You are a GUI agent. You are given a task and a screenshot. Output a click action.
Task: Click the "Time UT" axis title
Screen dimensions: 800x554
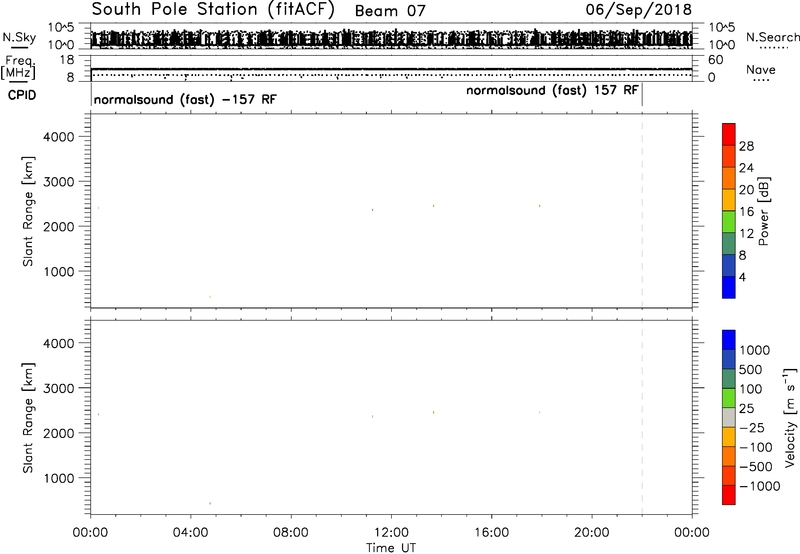click(391, 548)
